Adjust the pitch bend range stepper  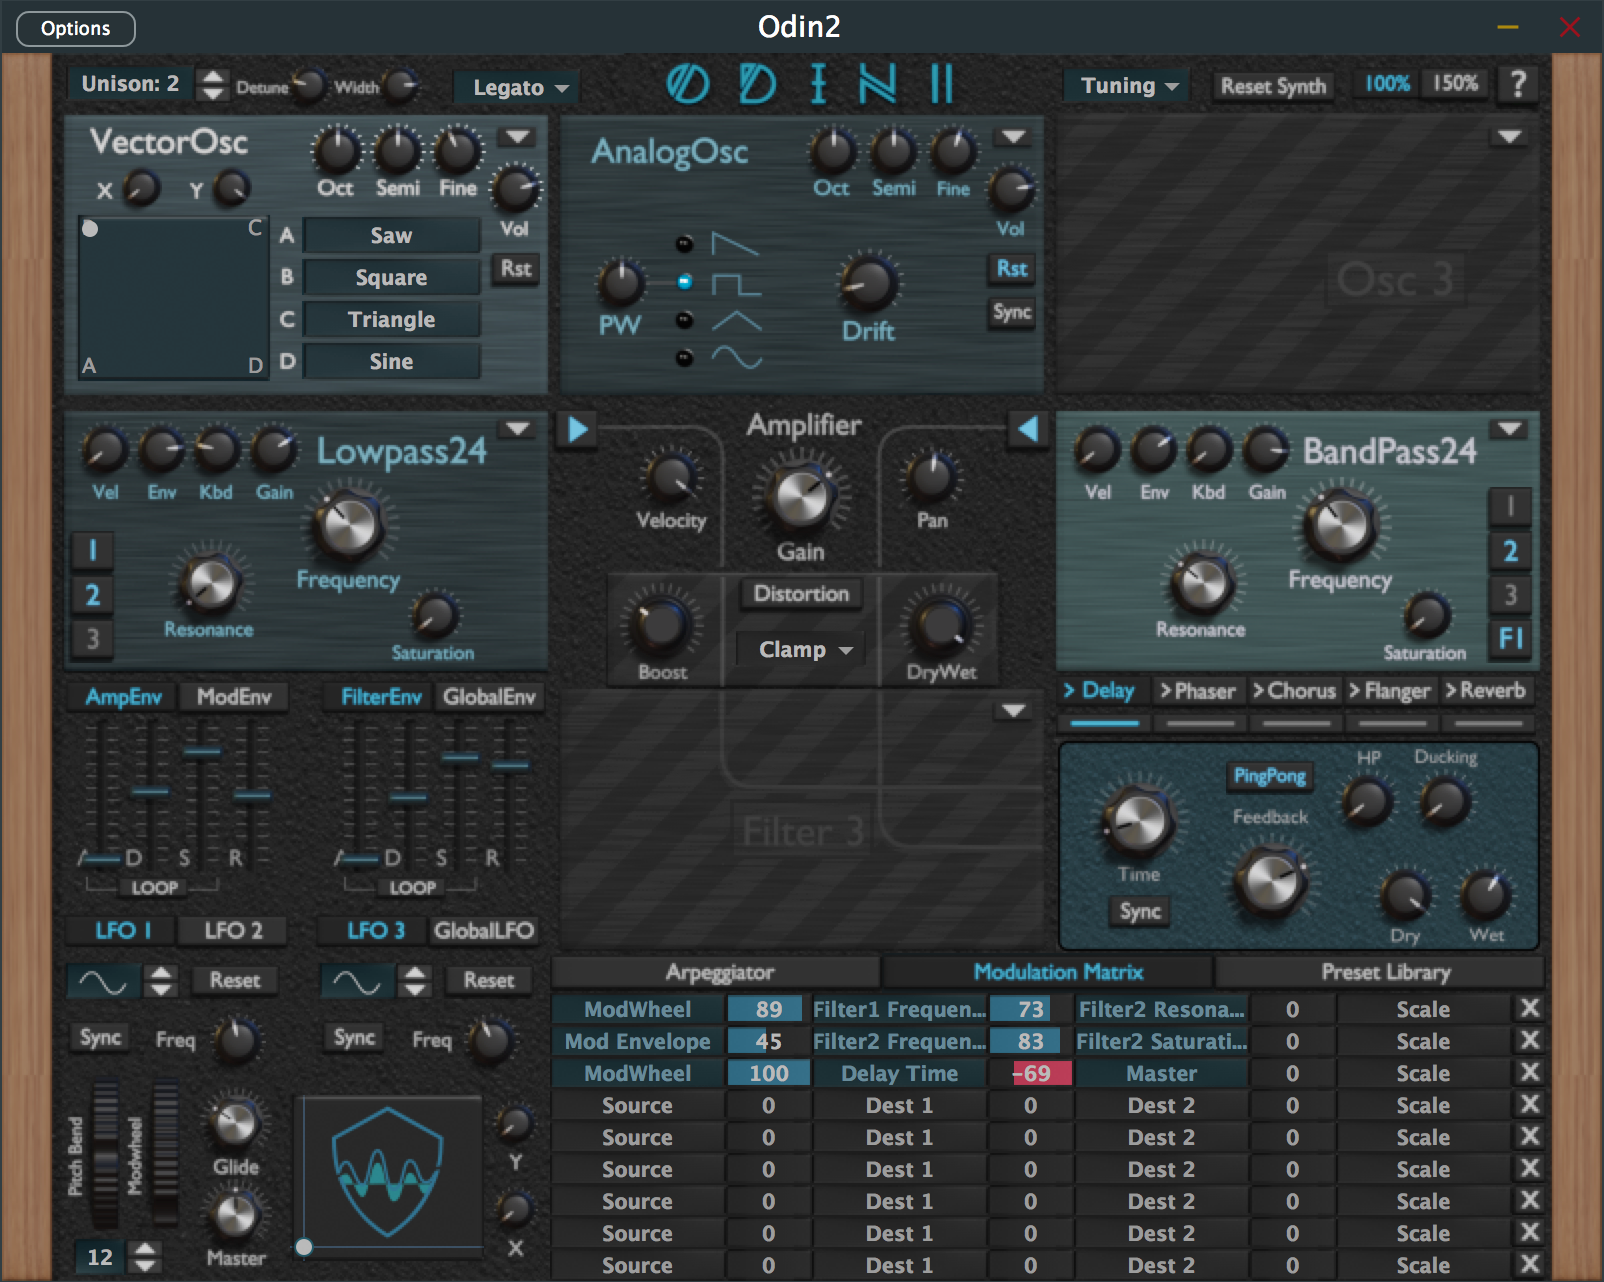146,1257
